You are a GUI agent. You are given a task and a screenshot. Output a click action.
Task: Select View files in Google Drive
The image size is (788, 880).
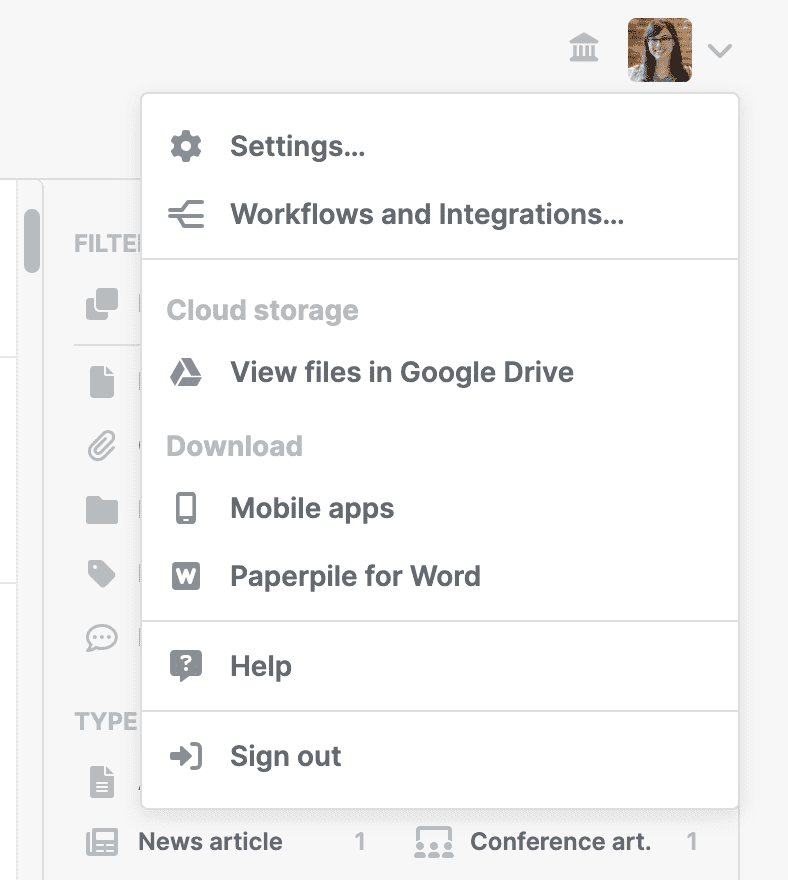click(x=402, y=373)
